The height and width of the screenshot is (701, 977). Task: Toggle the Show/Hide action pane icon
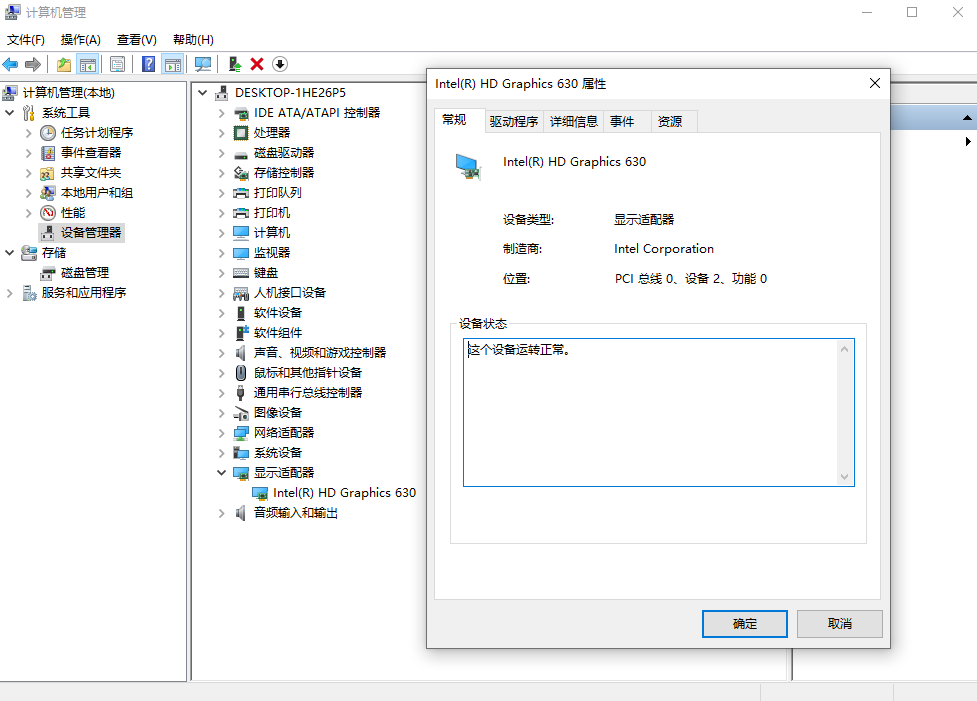click(172, 63)
